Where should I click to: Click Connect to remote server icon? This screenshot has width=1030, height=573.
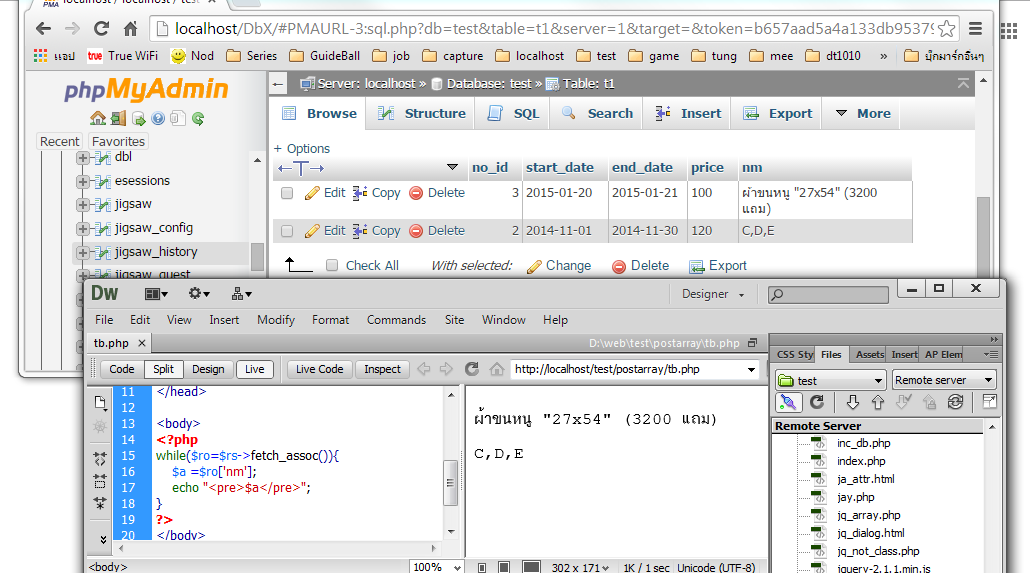(788, 402)
